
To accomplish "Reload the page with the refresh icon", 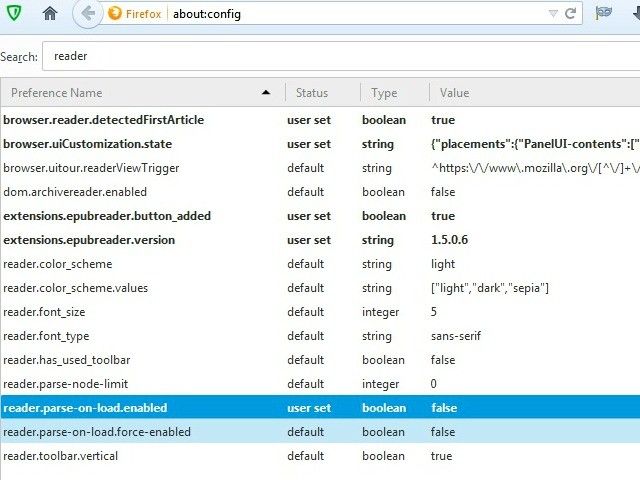I will pos(571,14).
